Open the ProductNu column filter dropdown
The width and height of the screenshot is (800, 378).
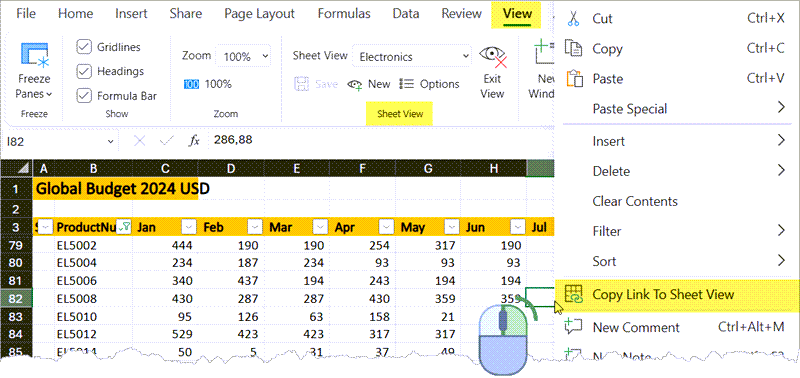[x=124, y=227]
